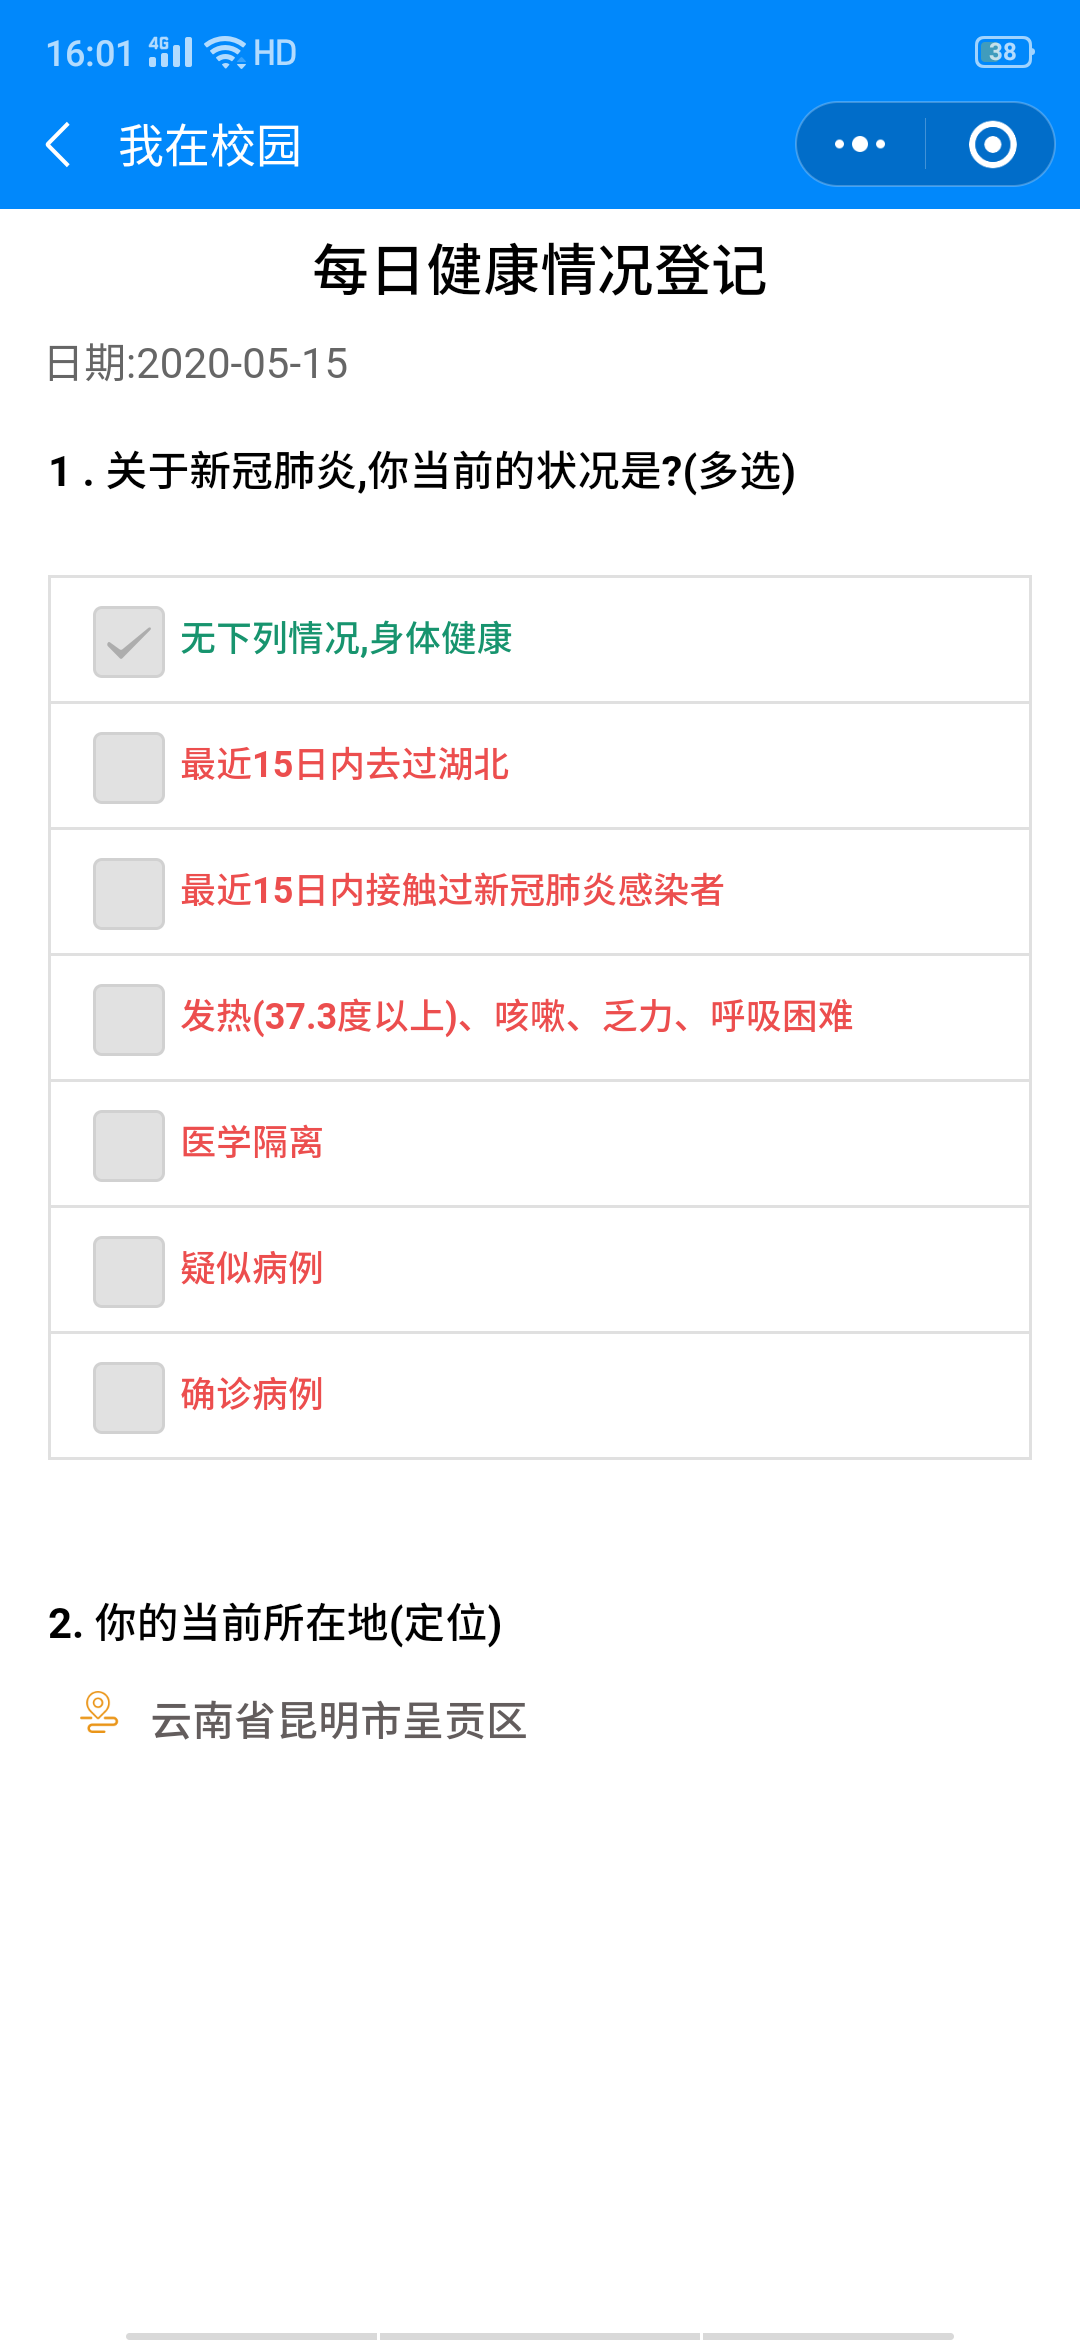The width and height of the screenshot is (1080, 2340).
Task: Tap the back arrow icon
Action: click(59, 145)
